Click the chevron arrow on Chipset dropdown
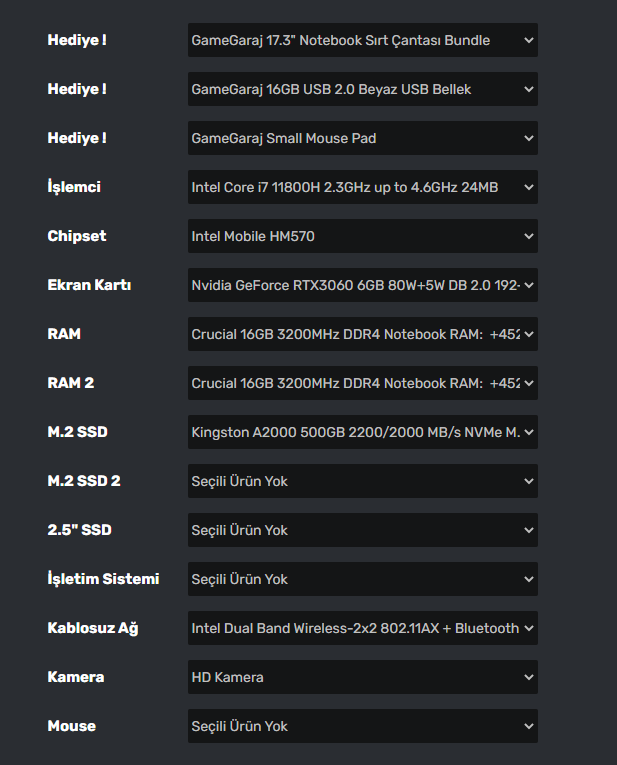This screenshot has height=765, width=617. [529, 236]
